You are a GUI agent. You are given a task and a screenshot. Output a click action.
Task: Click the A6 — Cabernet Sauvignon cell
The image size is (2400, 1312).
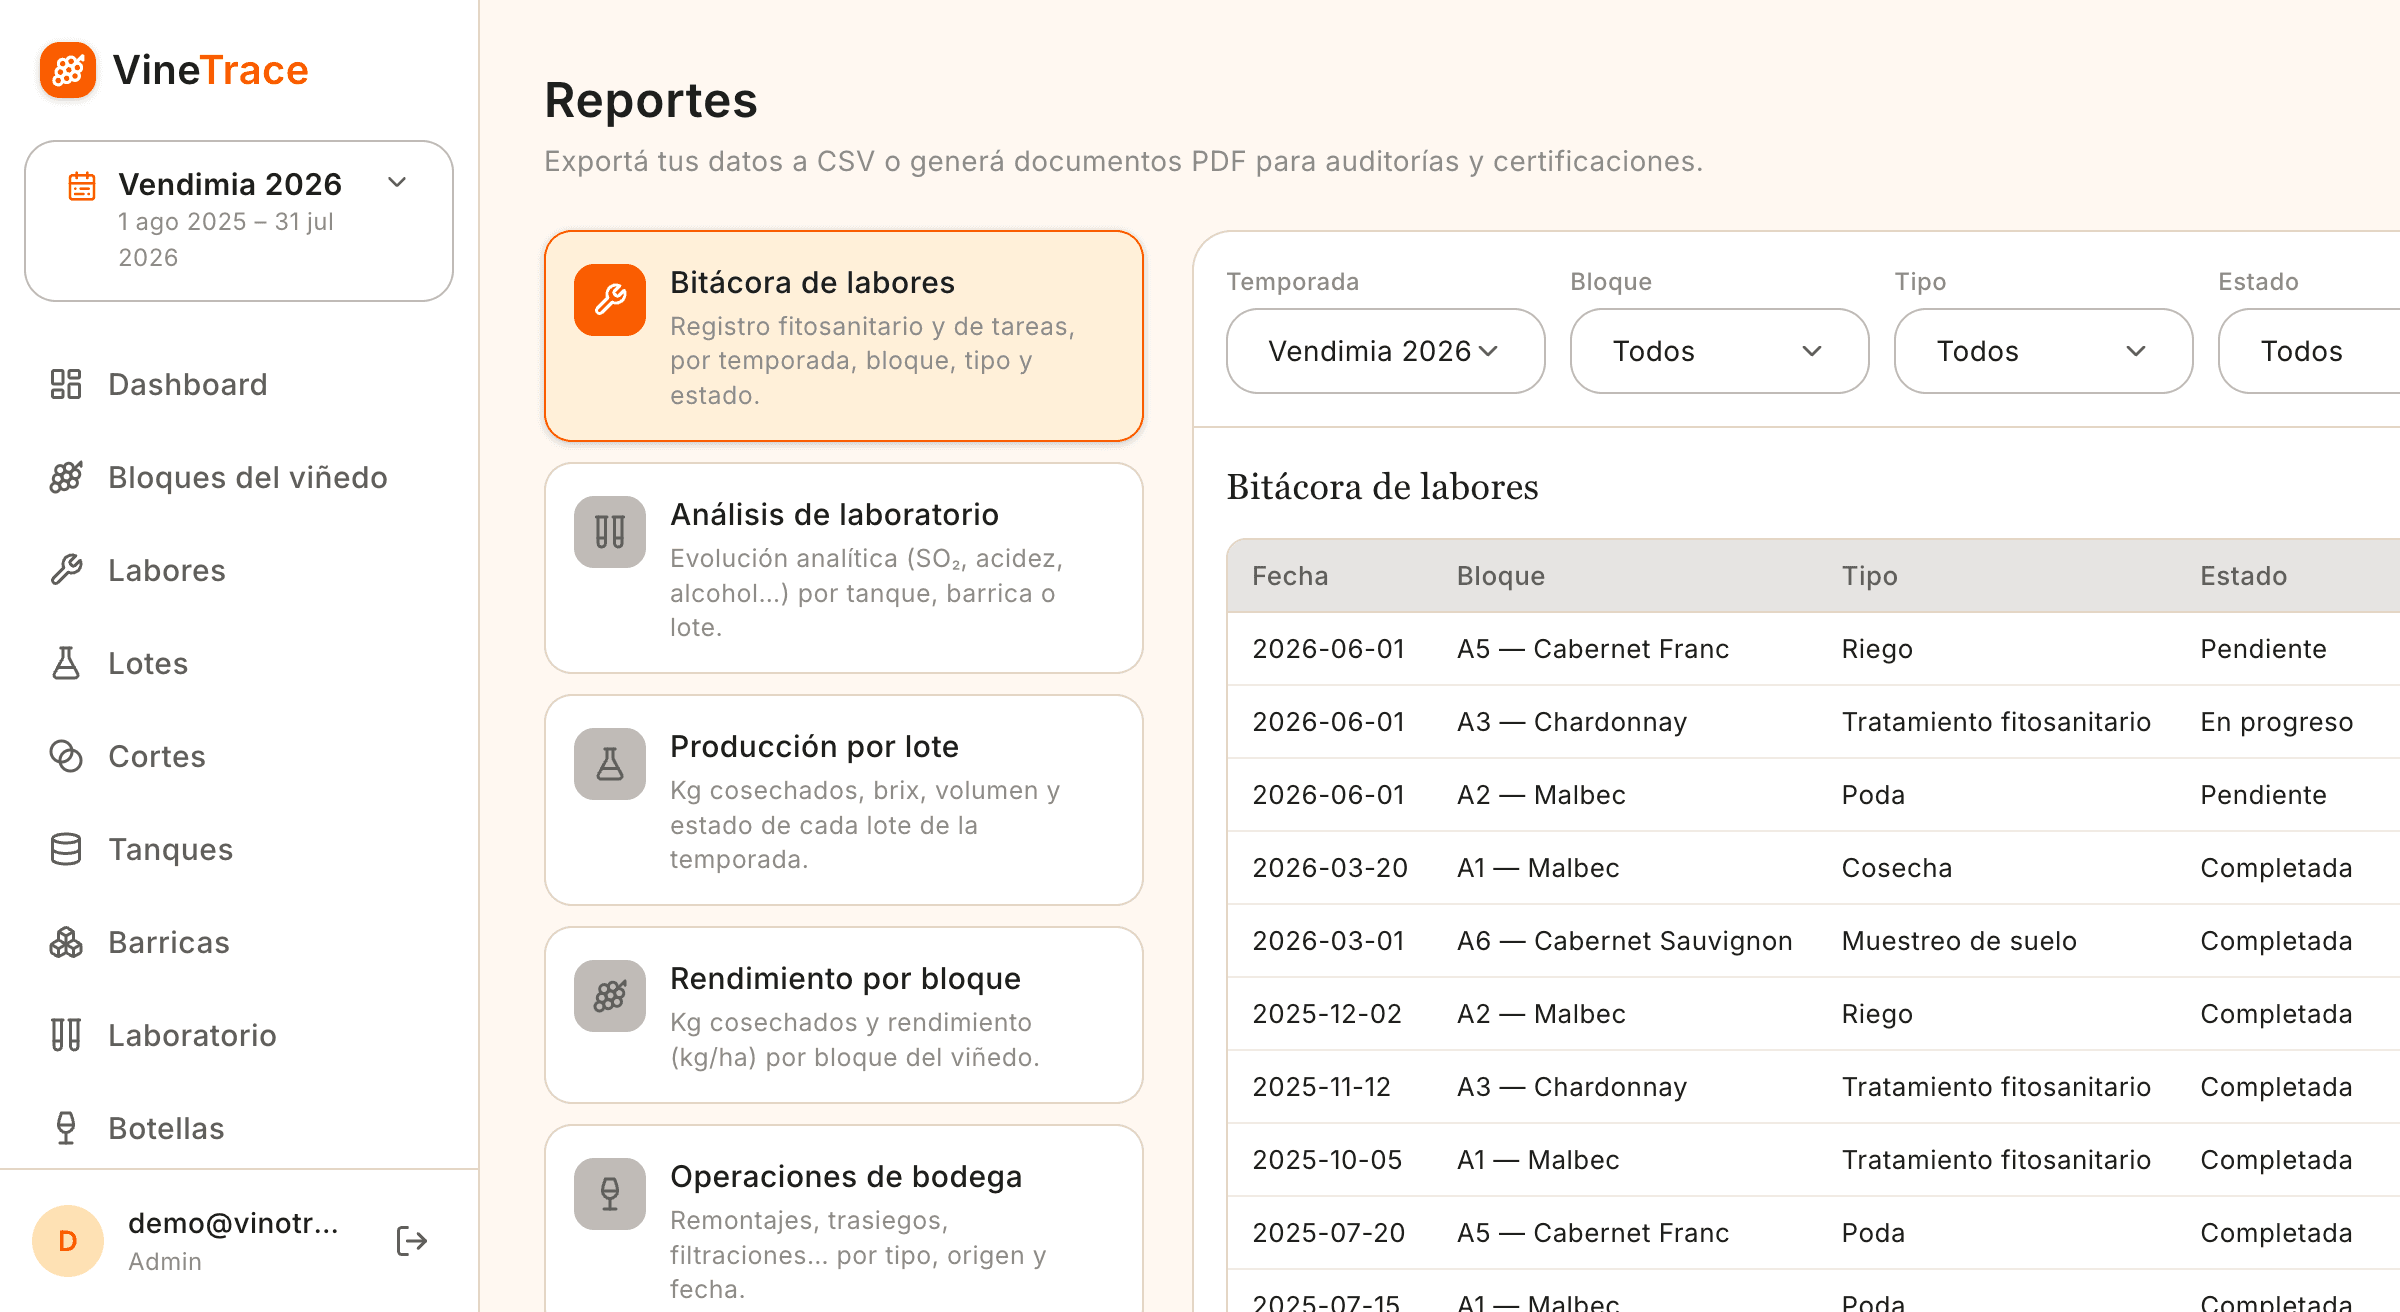click(x=1624, y=941)
